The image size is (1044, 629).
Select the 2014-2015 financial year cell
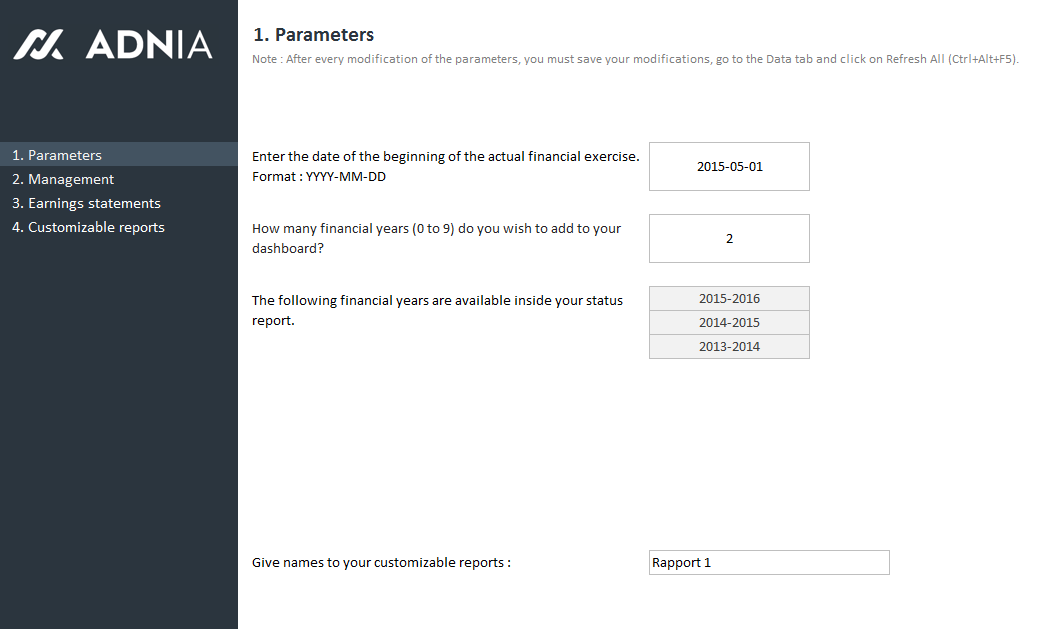point(729,322)
